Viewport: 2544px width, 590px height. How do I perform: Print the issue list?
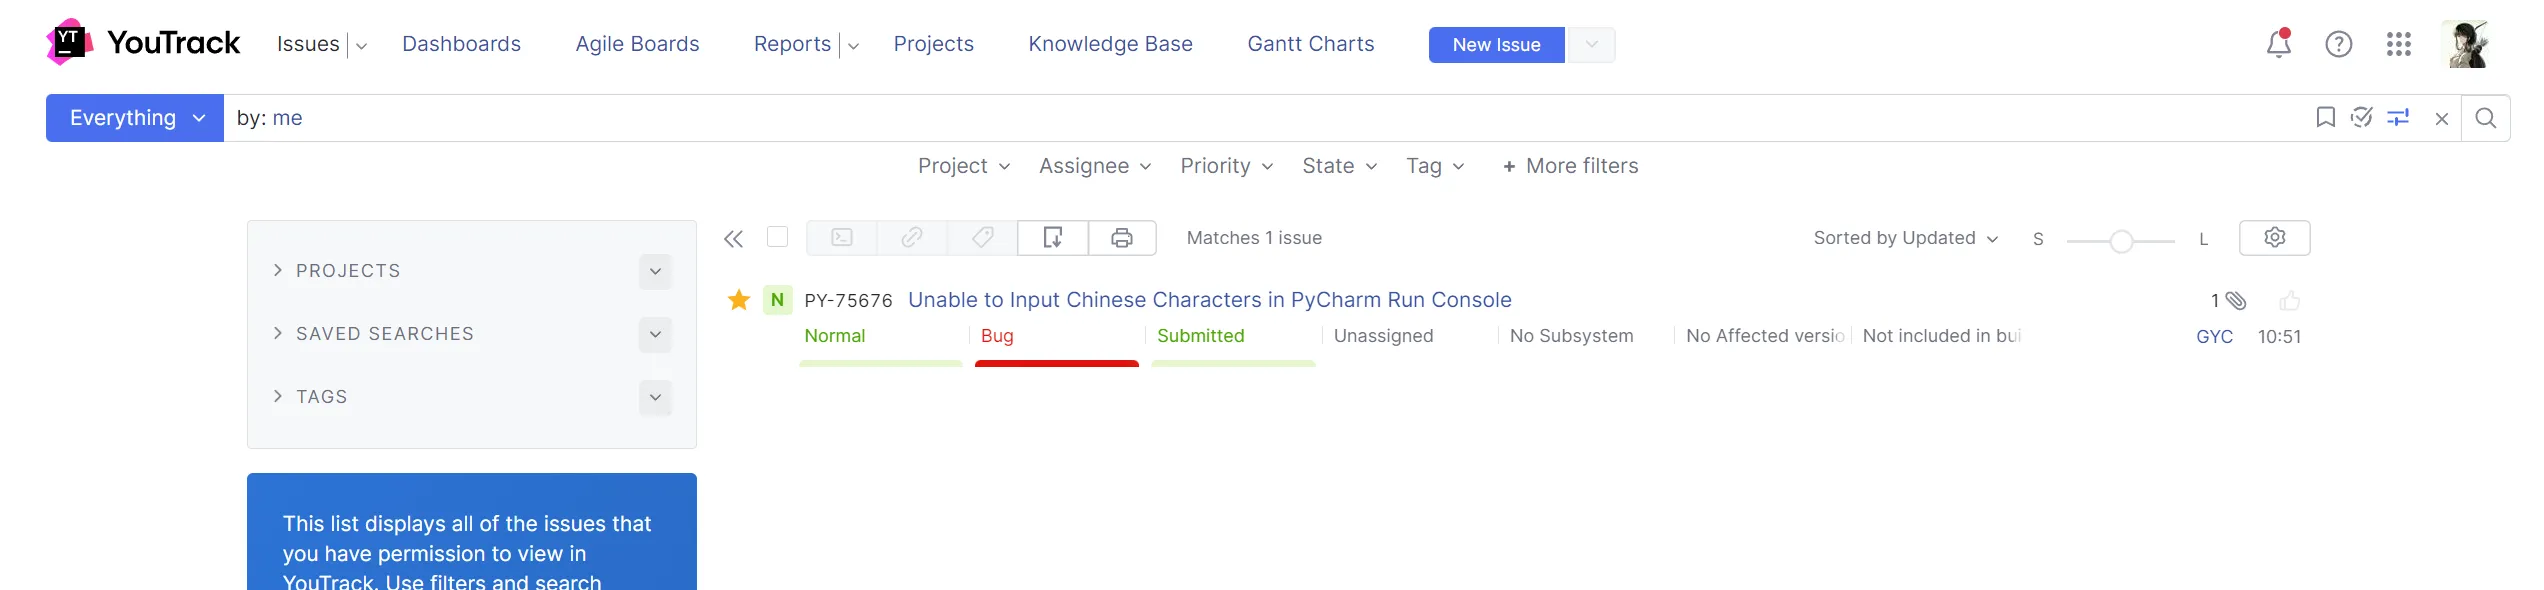(x=1122, y=238)
